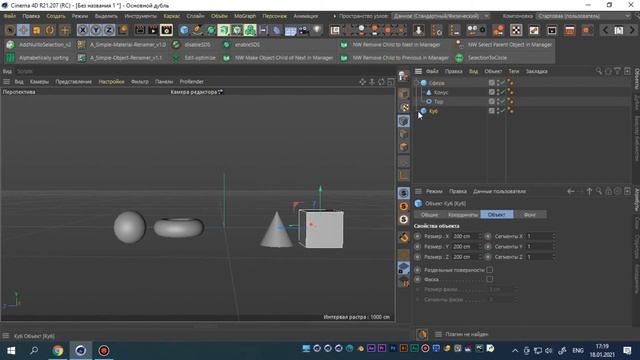Select the Spline Pen tool icon
The height and width of the screenshot is (360, 640).
click(198, 30)
